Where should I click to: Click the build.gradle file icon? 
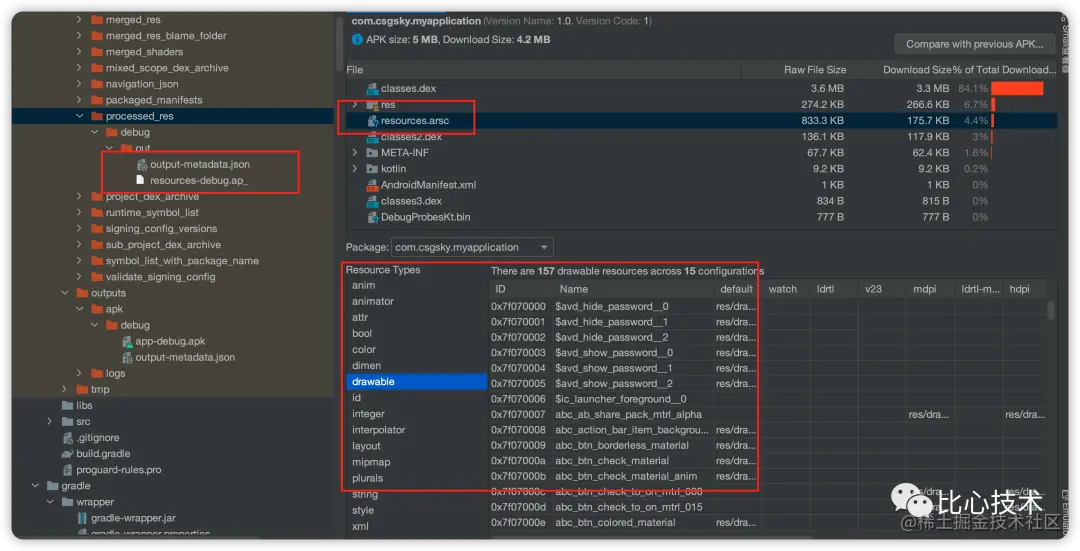click(x=67, y=454)
